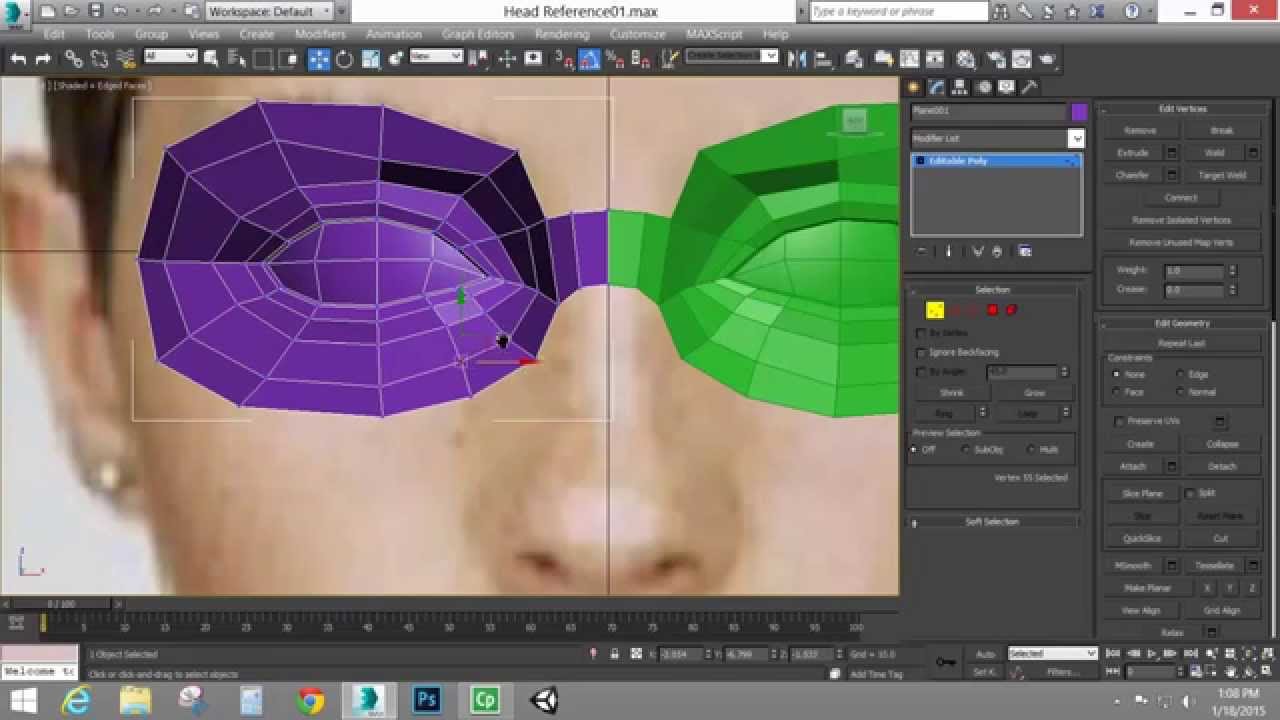
Task: Open the Graph Editors menu
Action: click(478, 34)
